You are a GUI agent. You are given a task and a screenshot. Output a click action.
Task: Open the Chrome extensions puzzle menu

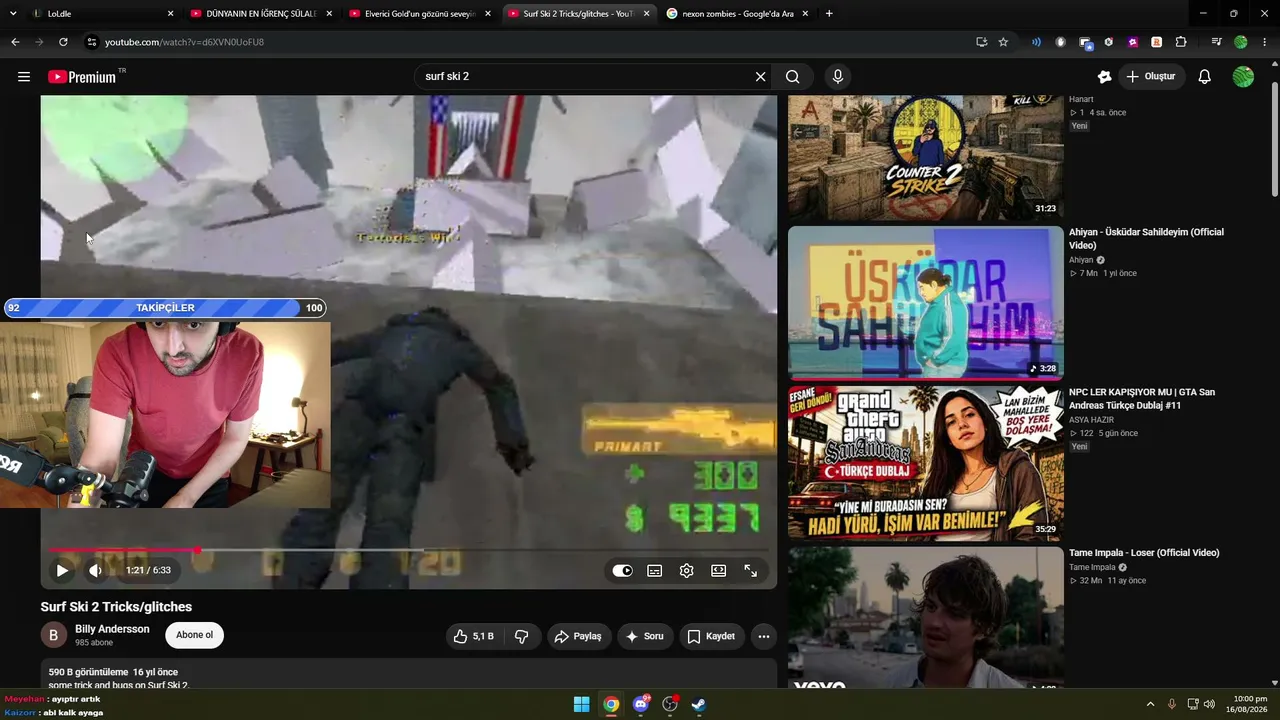(x=1181, y=42)
